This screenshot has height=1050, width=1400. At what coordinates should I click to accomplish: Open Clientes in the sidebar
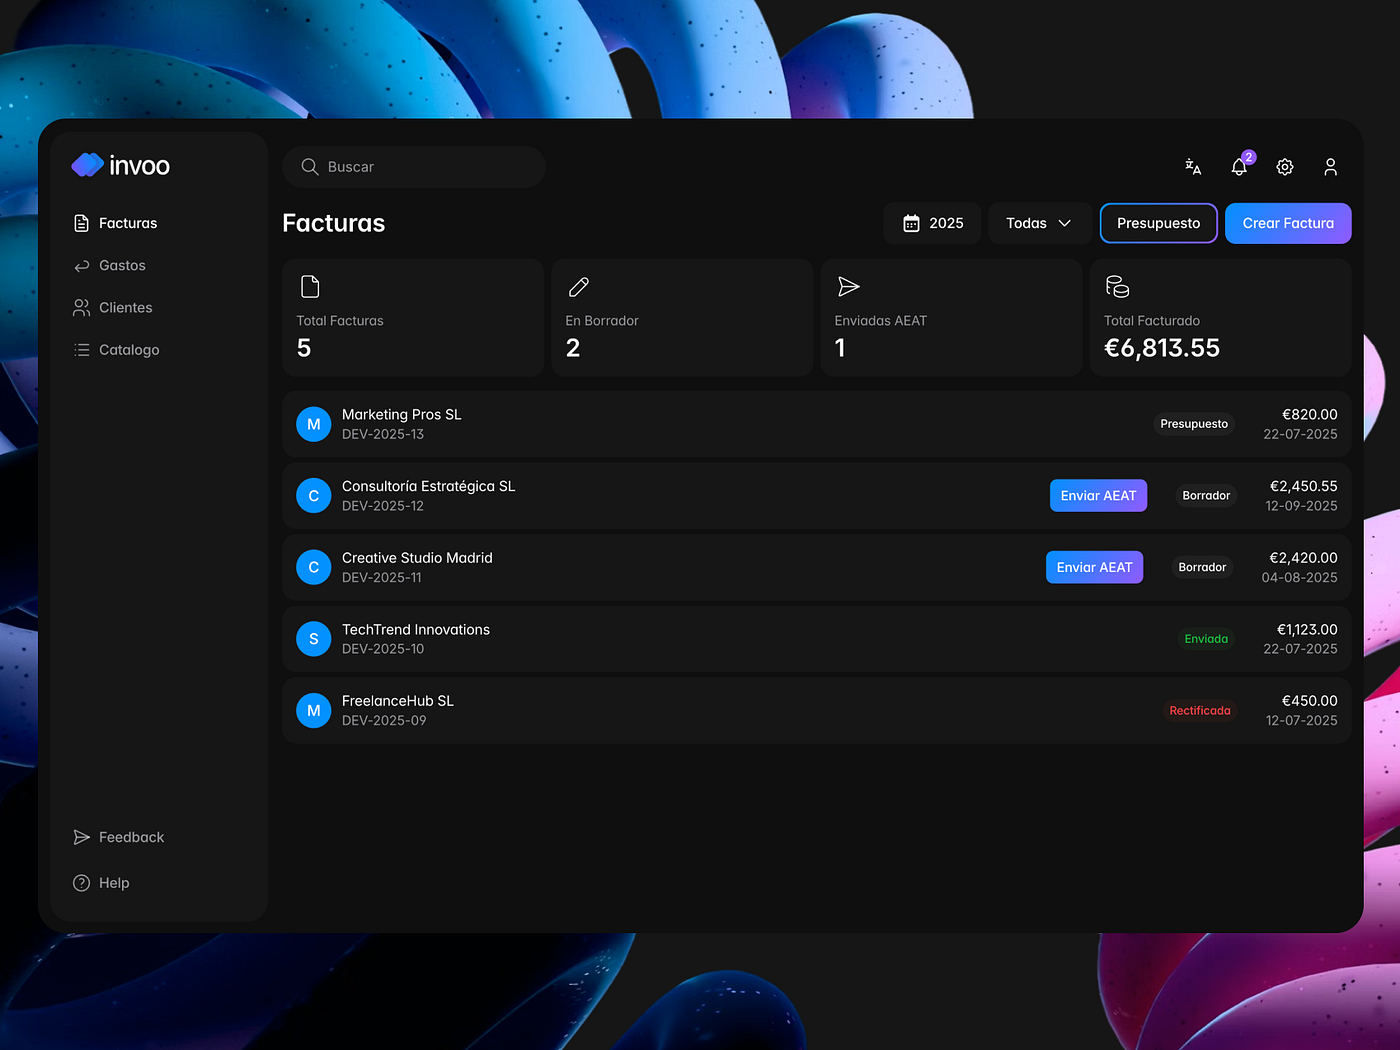click(113, 307)
